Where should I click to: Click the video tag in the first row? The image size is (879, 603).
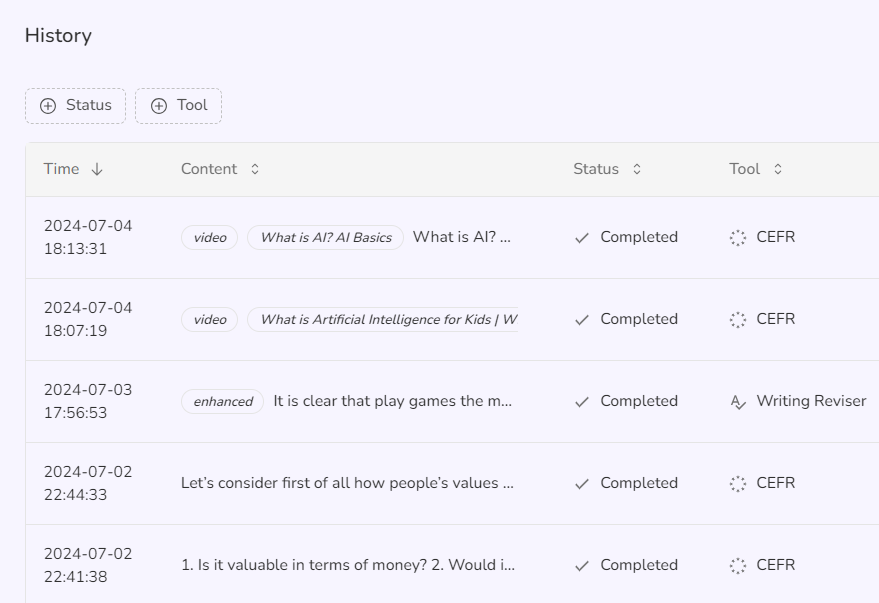click(210, 238)
